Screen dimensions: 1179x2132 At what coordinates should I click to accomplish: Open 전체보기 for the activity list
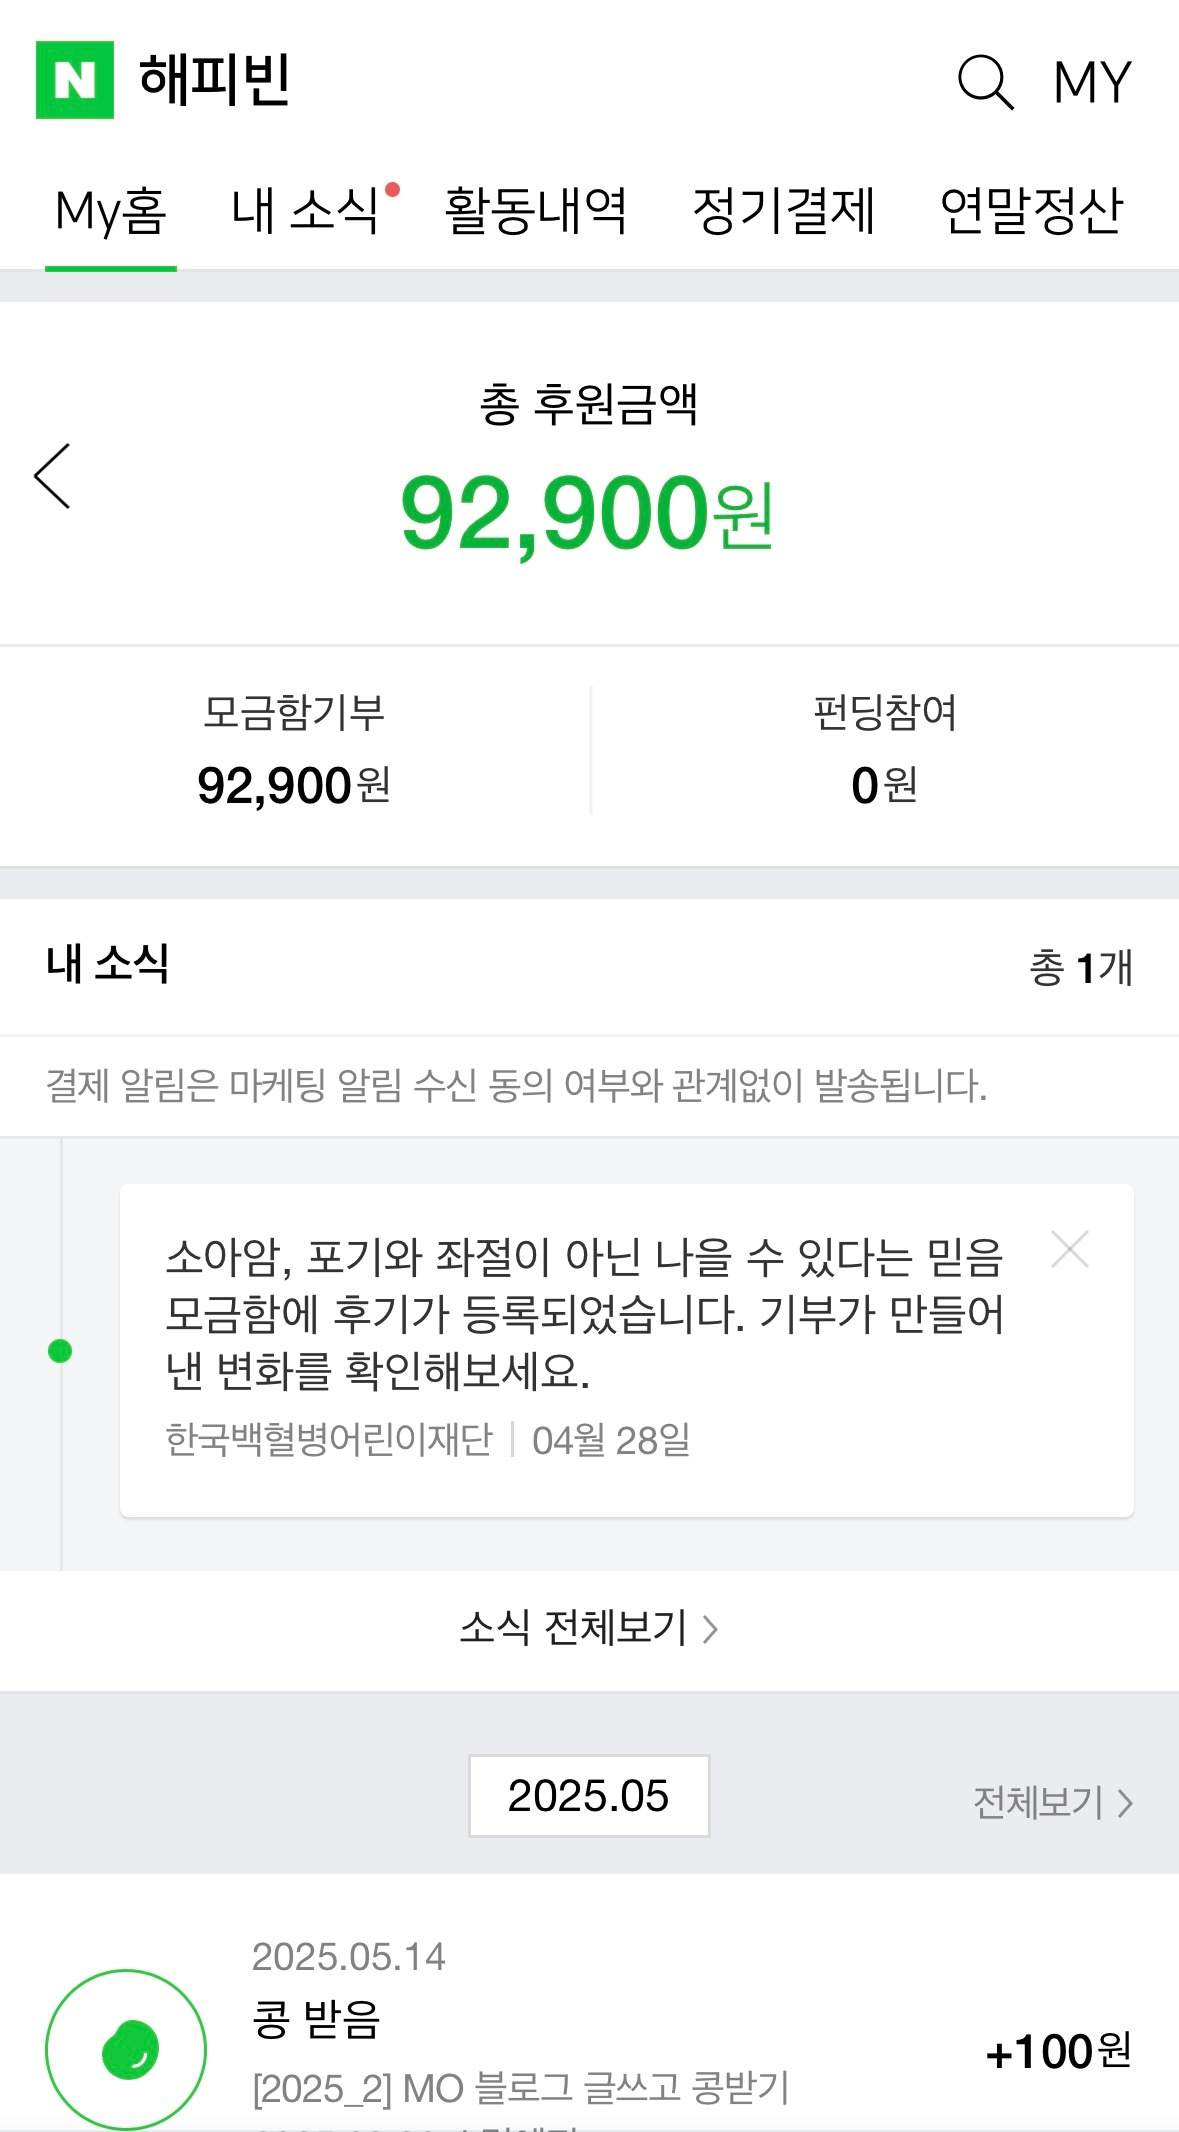tap(1053, 1802)
